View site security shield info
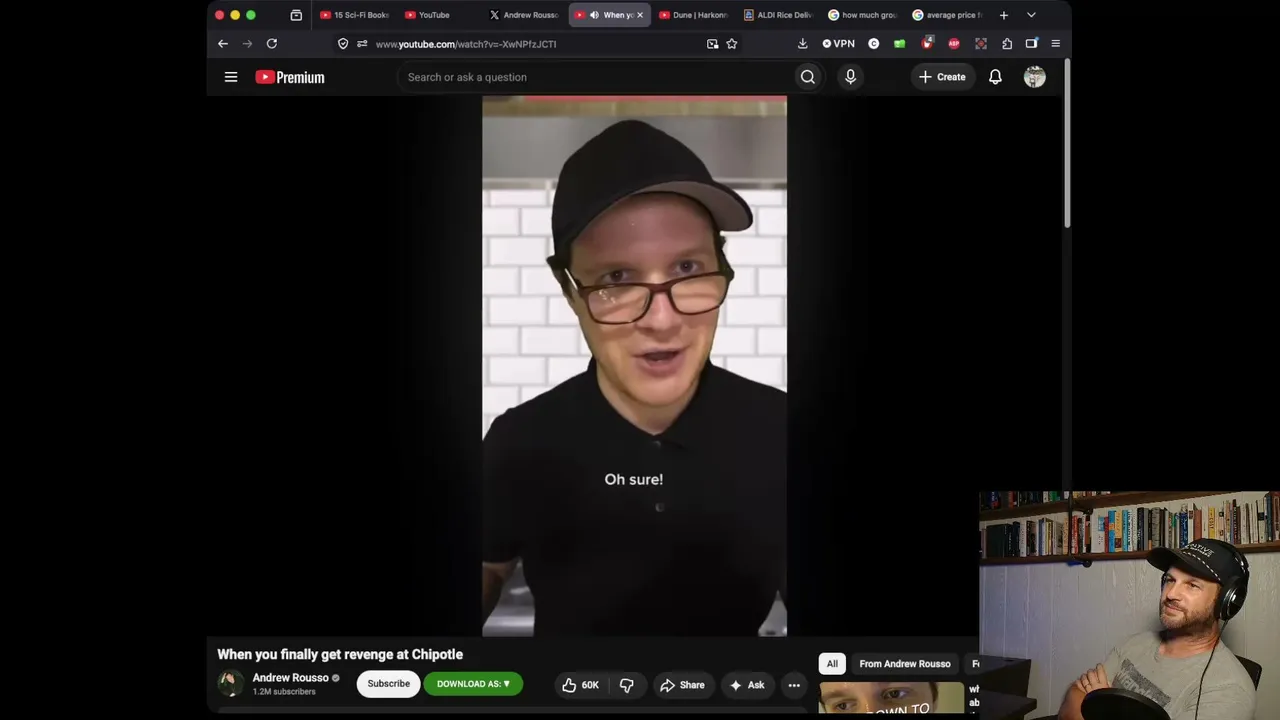 343,44
